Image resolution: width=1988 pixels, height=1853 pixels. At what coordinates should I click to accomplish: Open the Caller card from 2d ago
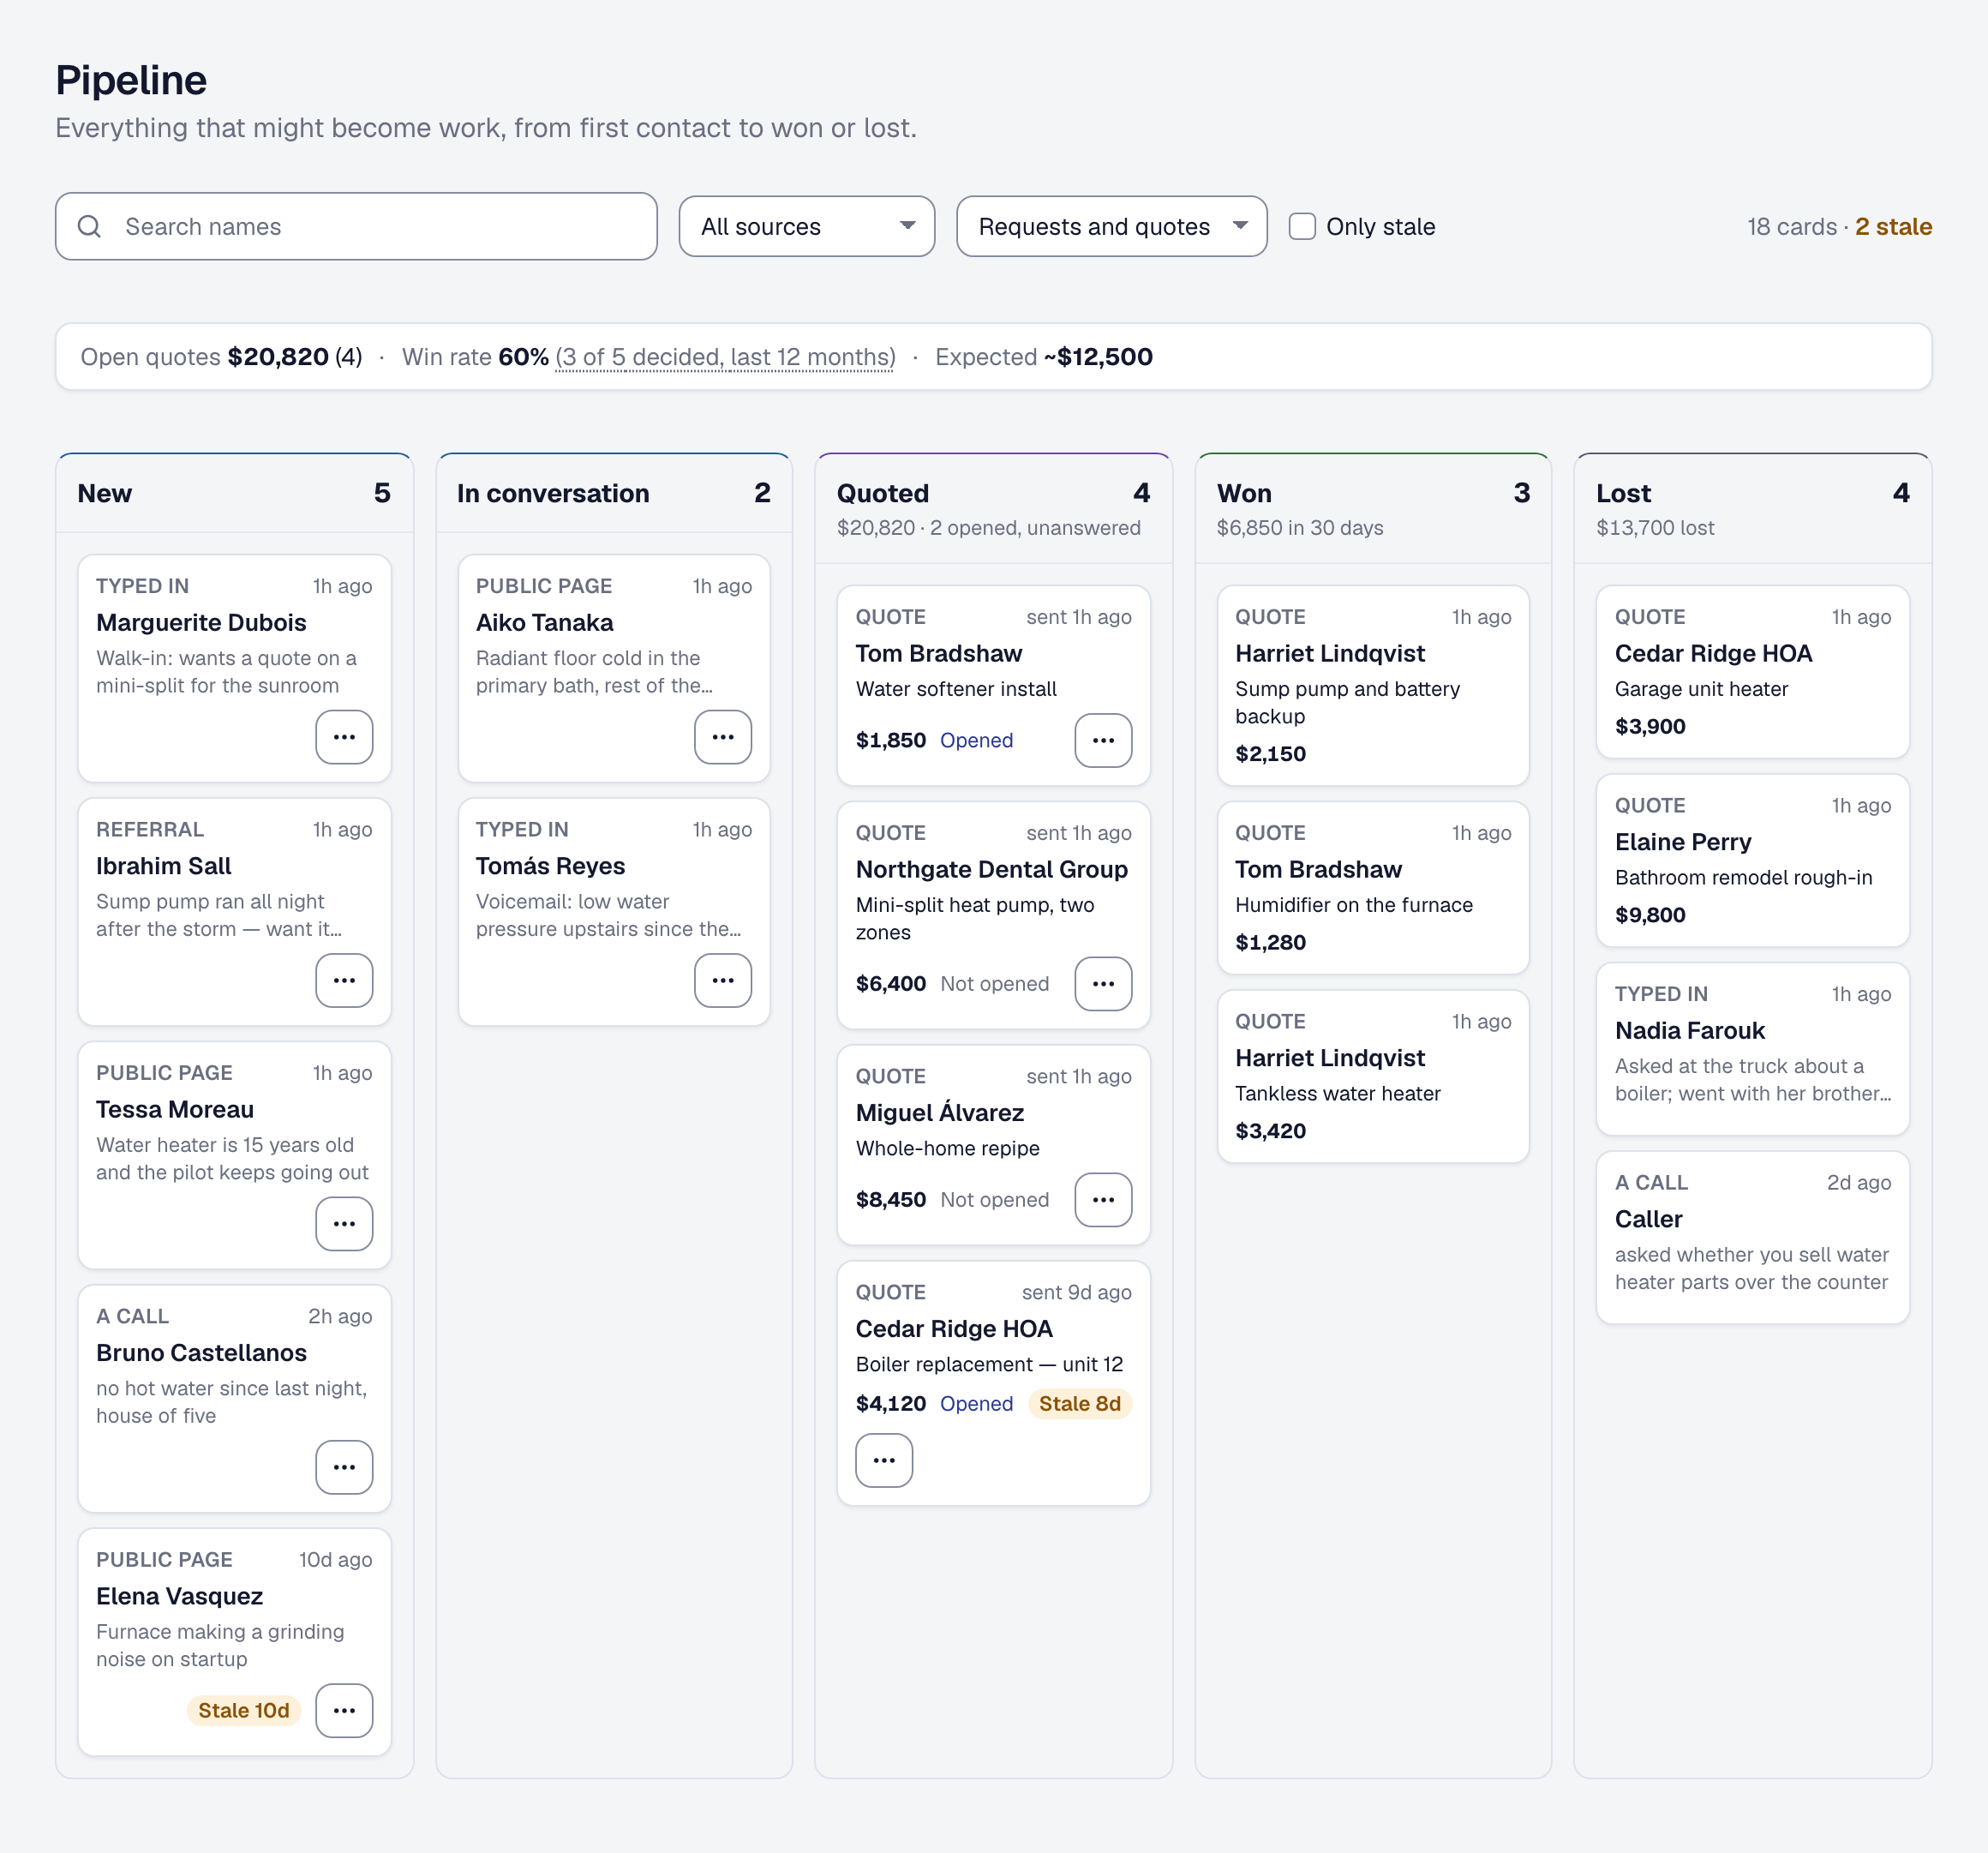(x=1752, y=1238)
